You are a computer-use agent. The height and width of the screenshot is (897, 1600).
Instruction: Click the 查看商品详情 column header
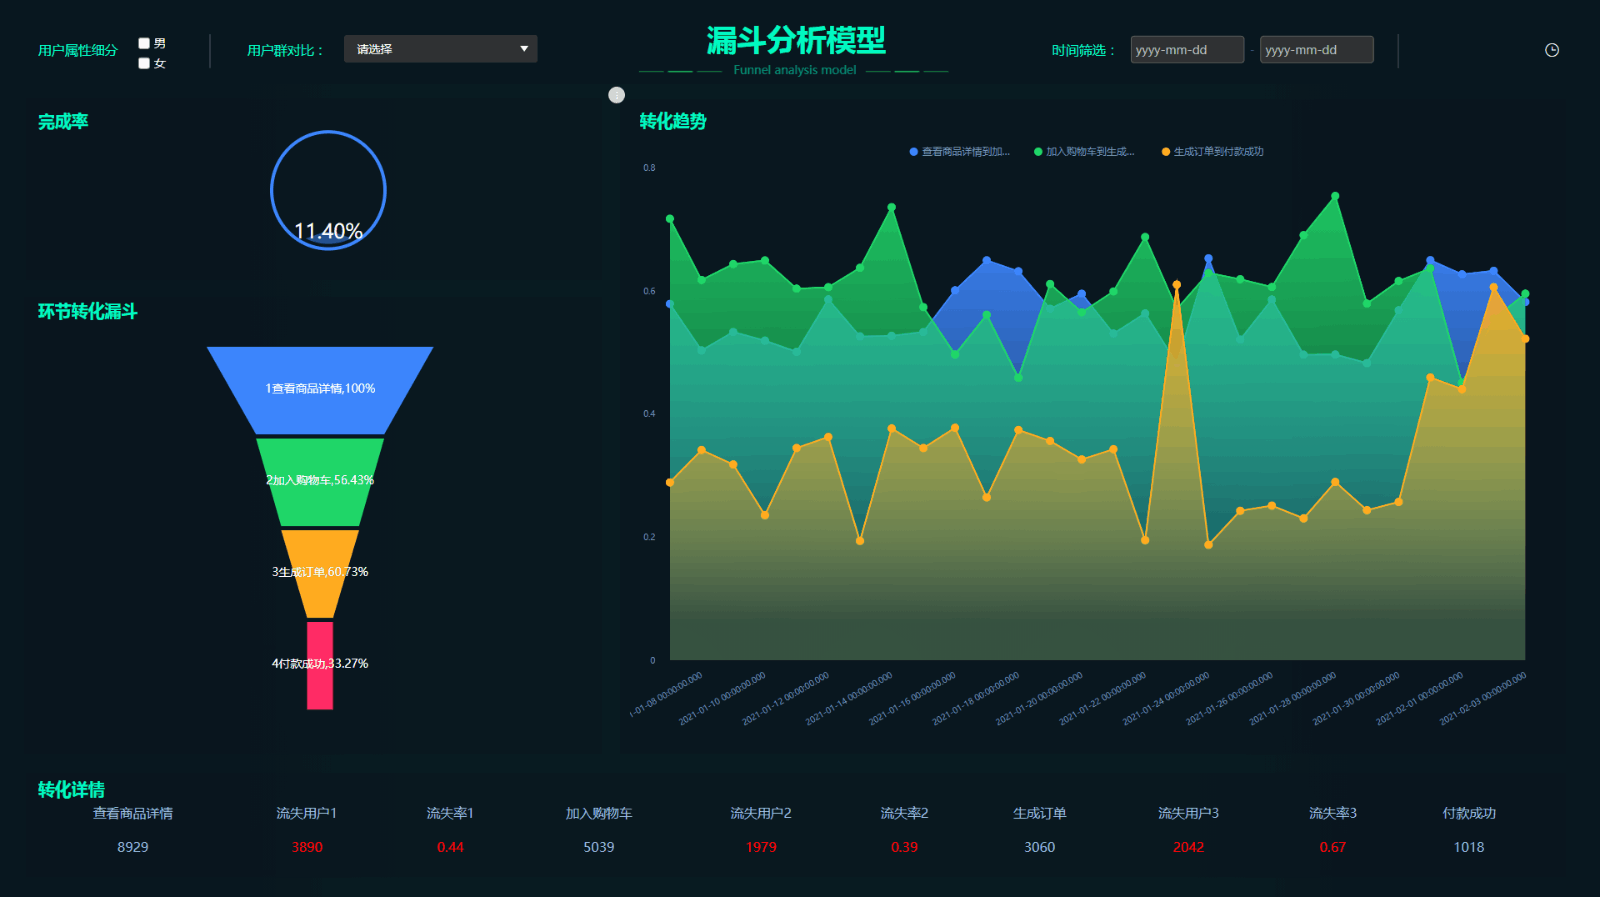(133, 813)
